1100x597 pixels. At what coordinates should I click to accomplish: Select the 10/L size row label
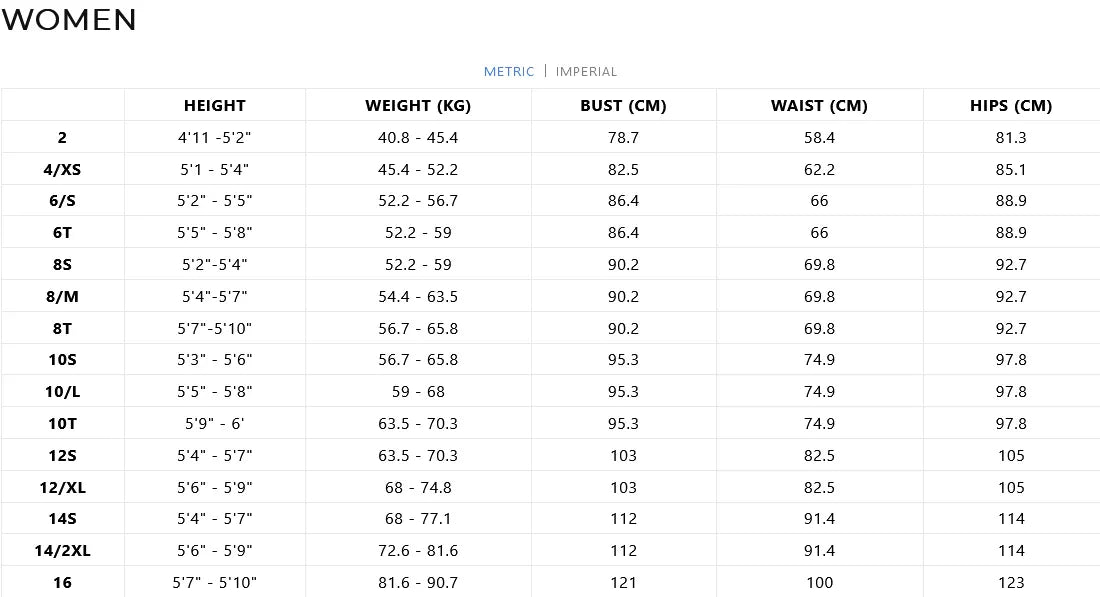[x=62, y=392]
